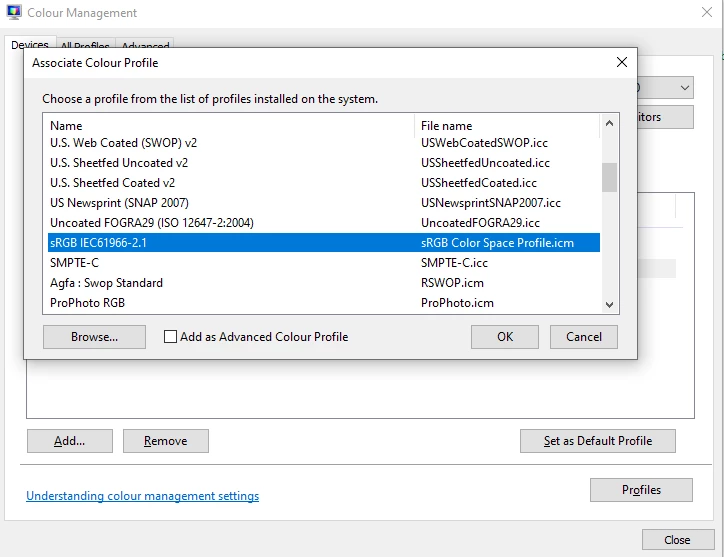Click the Browse... button
The image size is (724, 557).
(x=94, y=337)
